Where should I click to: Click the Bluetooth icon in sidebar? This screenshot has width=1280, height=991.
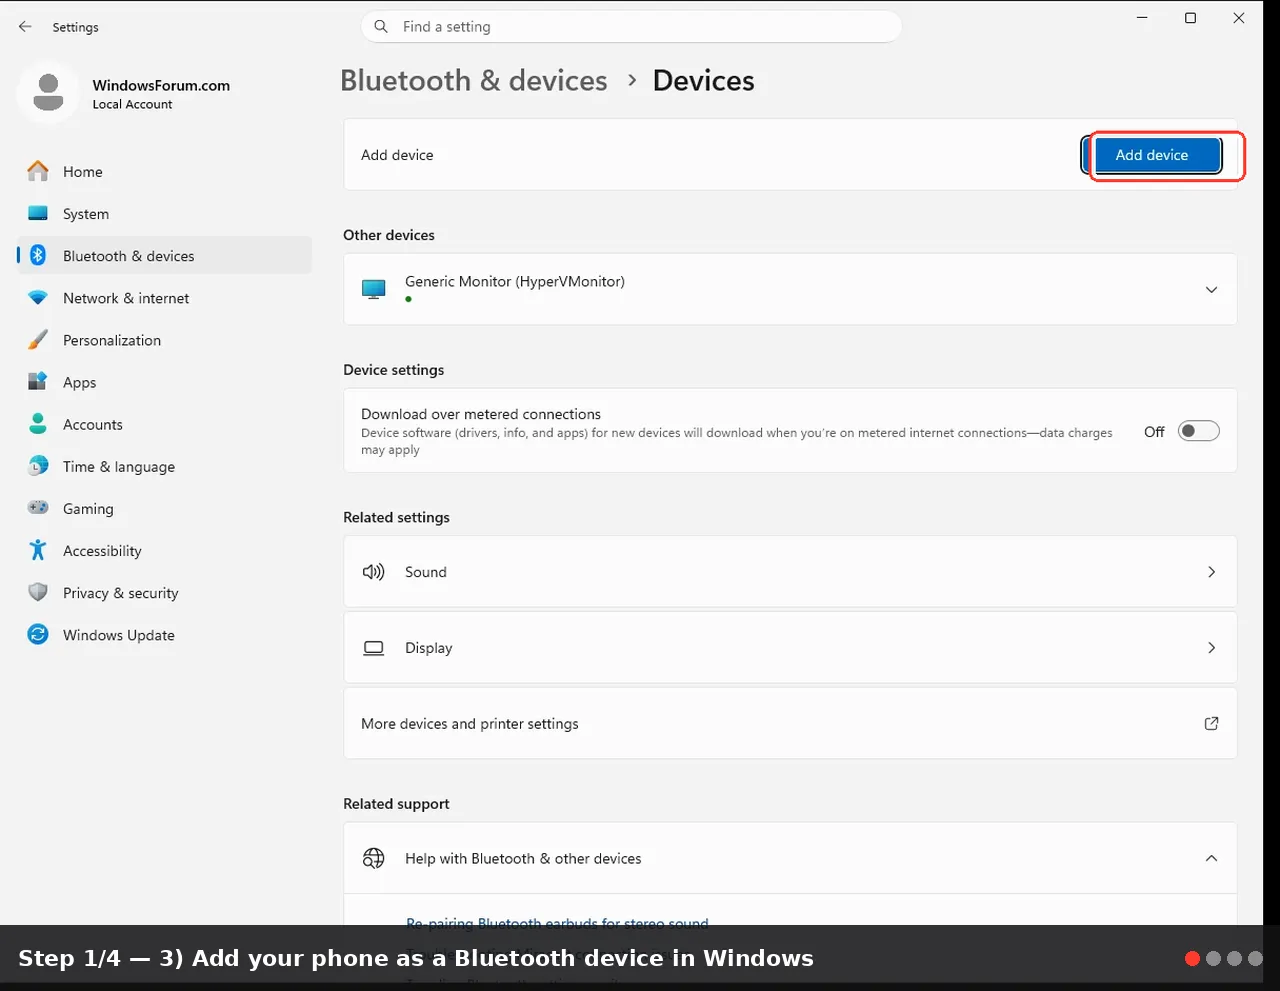tap(38, 256)
